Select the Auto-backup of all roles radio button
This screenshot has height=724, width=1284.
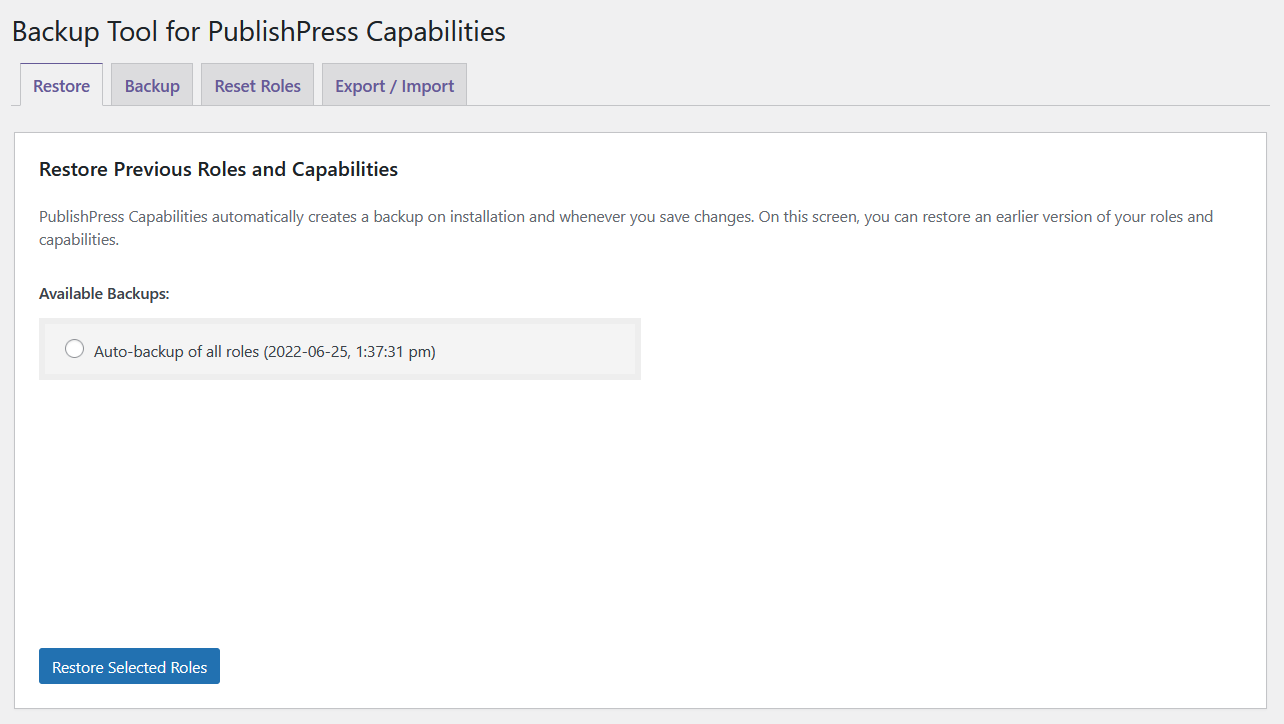tap(74, 349)
